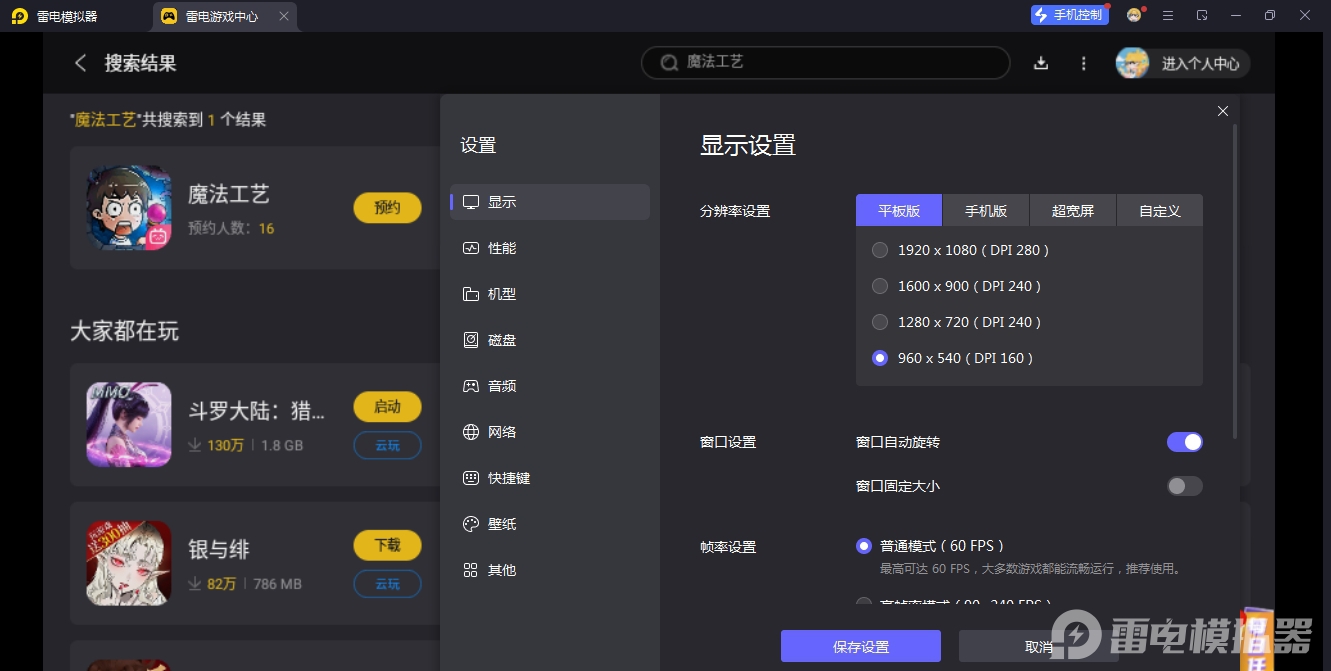The height and width of the screenshot is (671, 1331).
Task: Select the 平板版 resolution tab
Action: (899, 211)
